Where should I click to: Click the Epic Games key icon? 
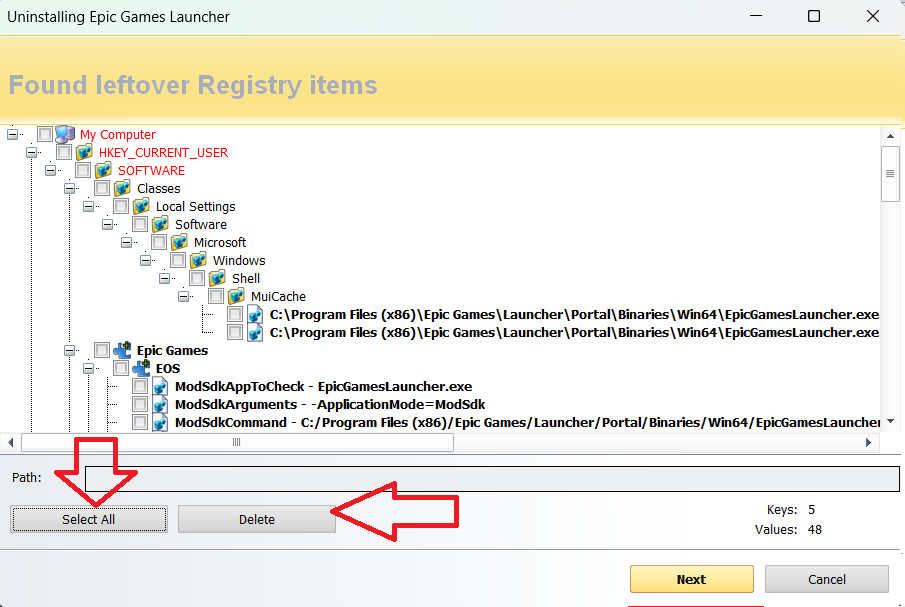[x=122, y=350]
